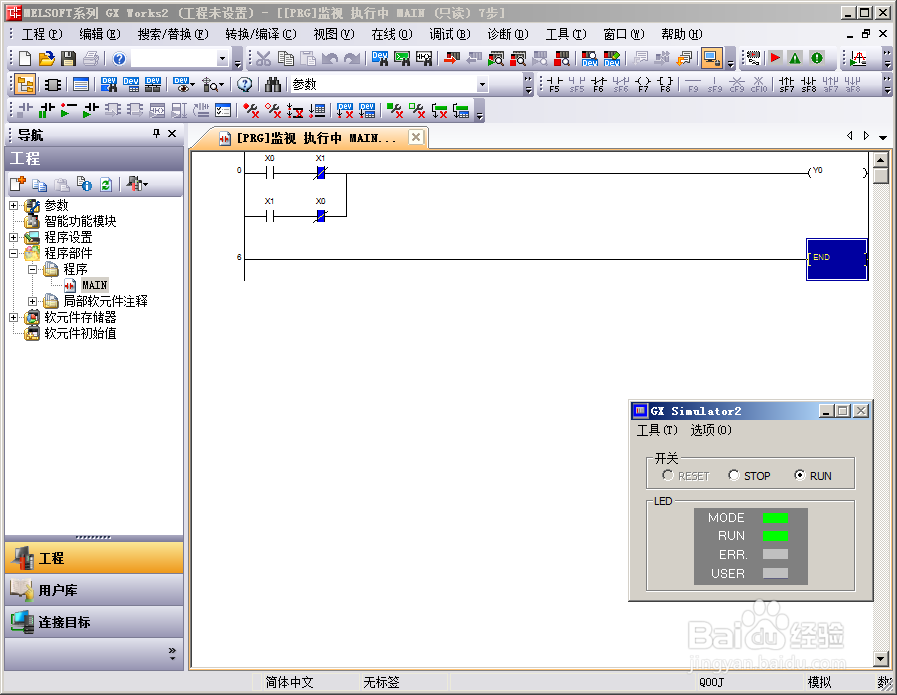Switch to the 用户库 navigation view
Image resolution: width=897 pixels, height=695 pixels.
click(x=94, y=590)
